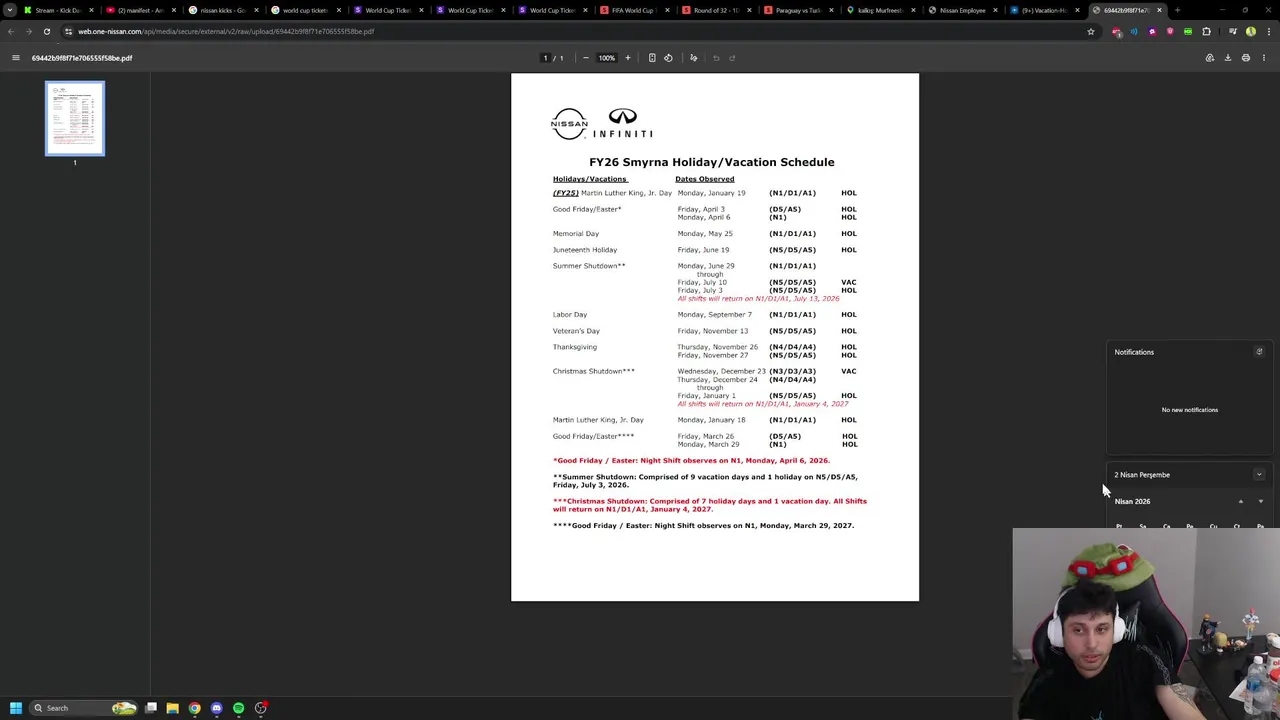Open Chrome three-dot menu

click(1268, 31)
